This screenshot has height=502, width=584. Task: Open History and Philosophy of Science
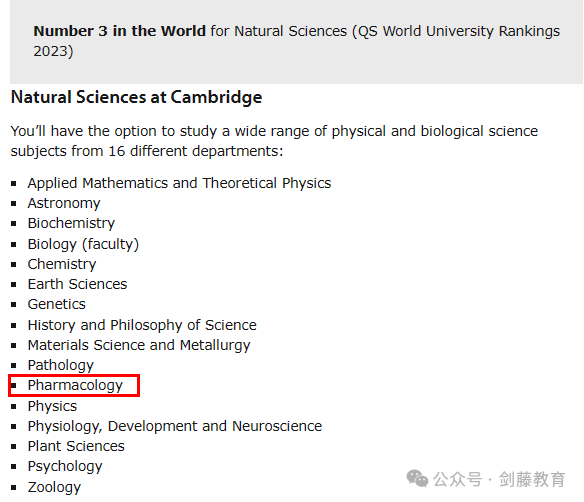coord(142,325)
